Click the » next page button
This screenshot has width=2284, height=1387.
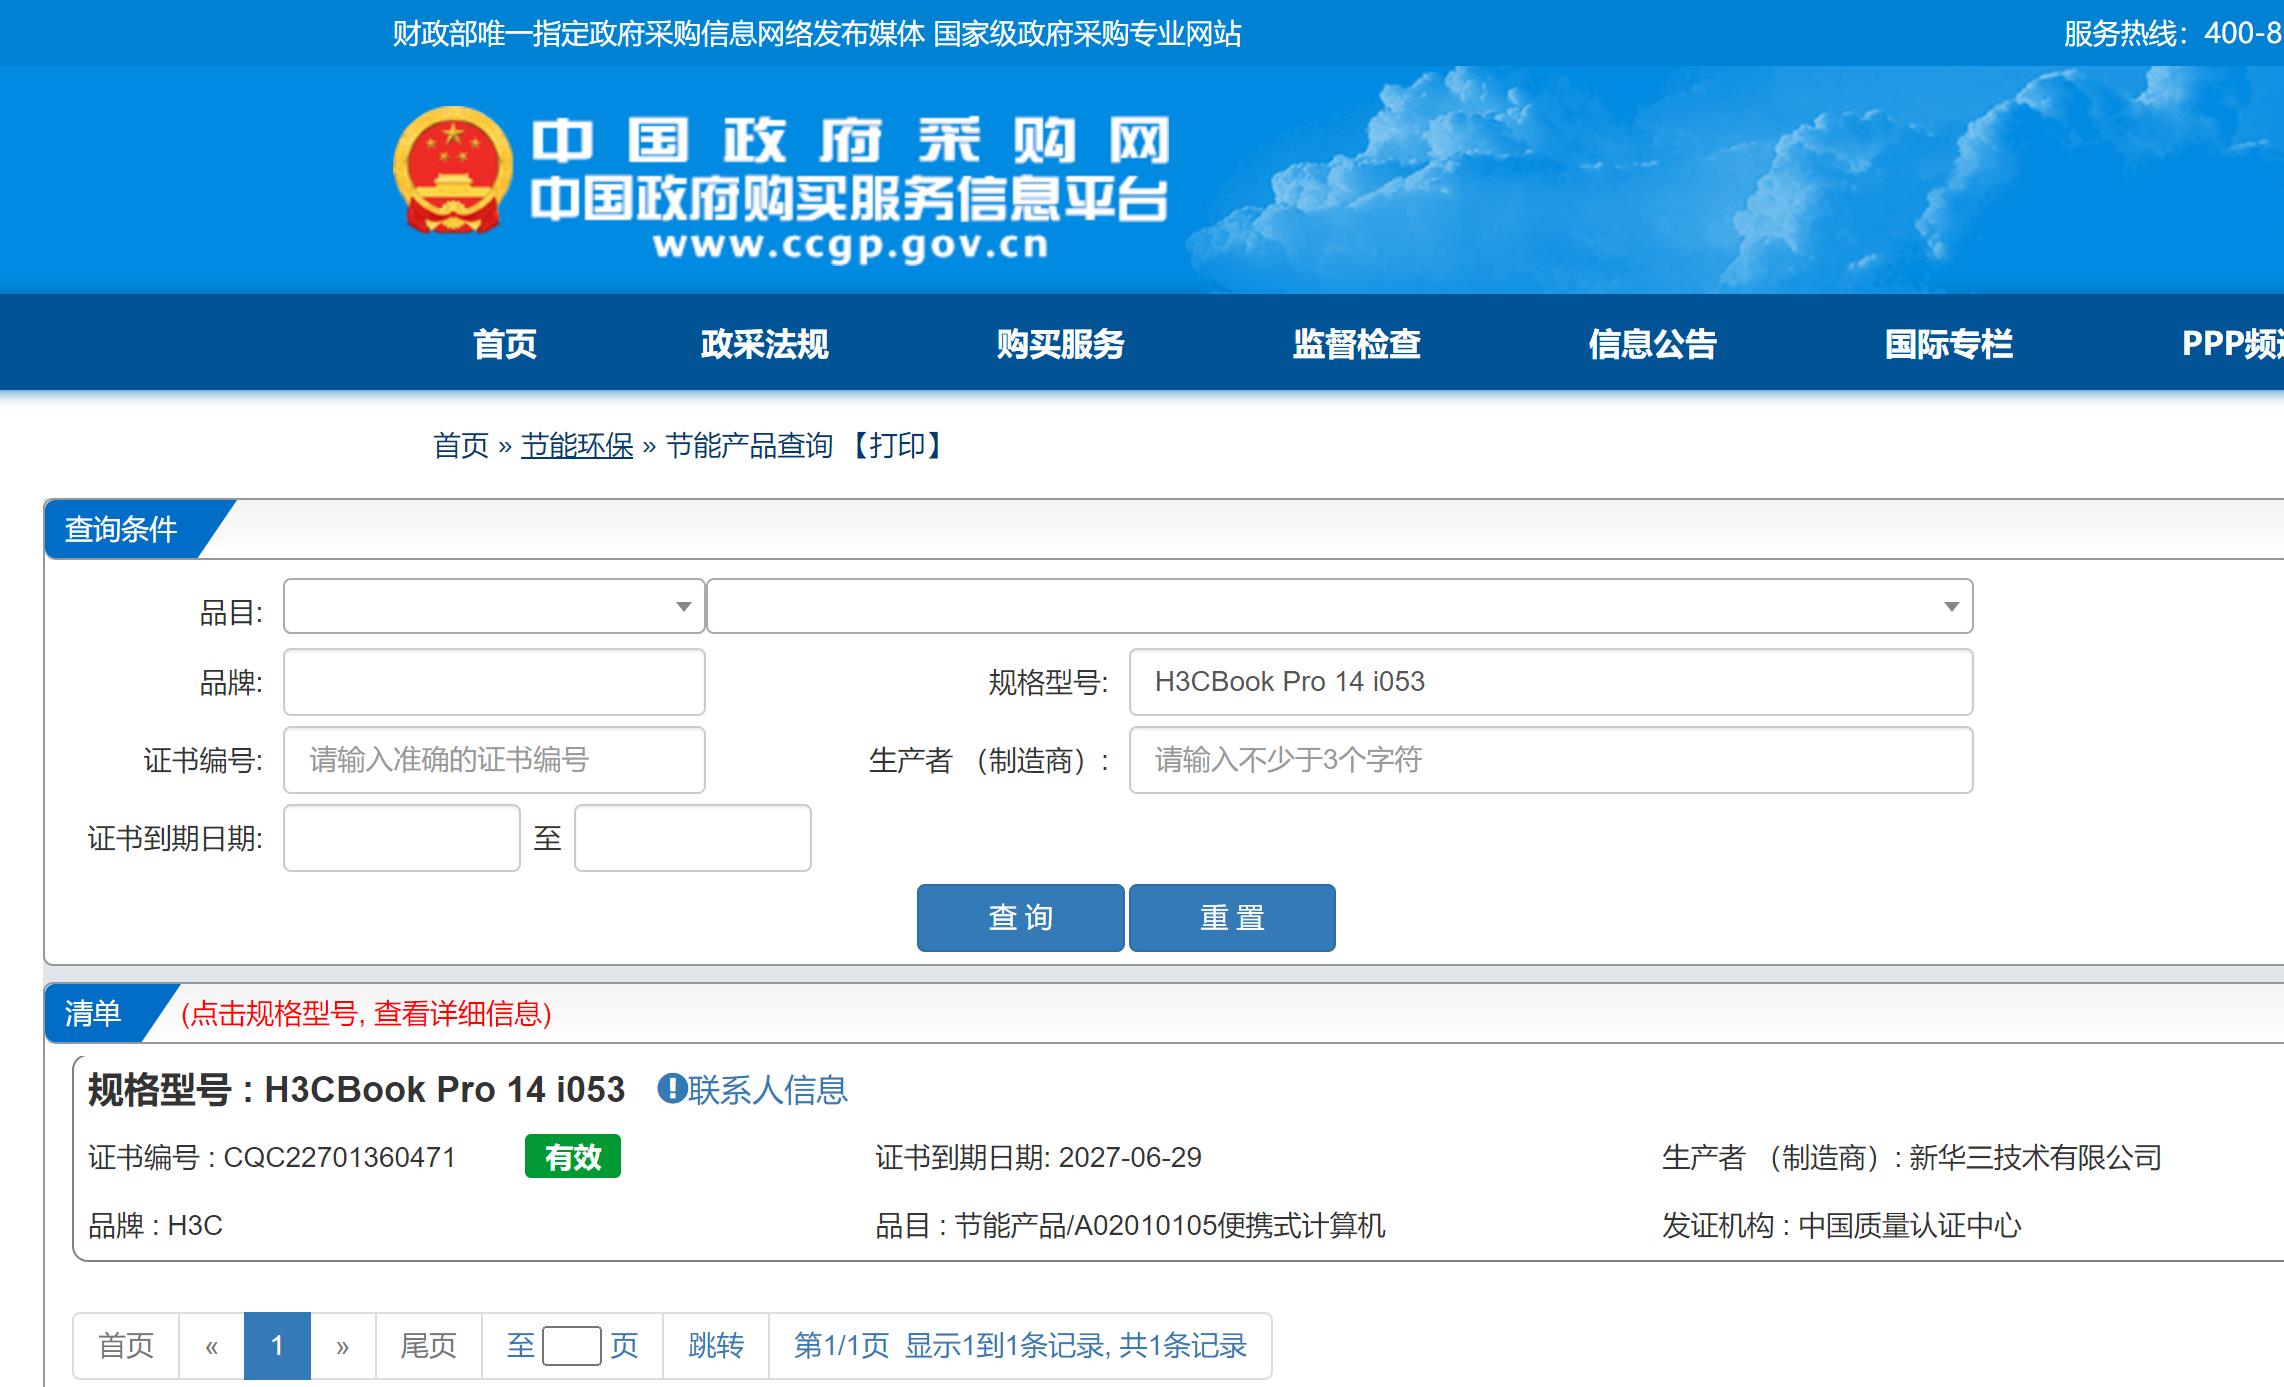click(343, 1346)
